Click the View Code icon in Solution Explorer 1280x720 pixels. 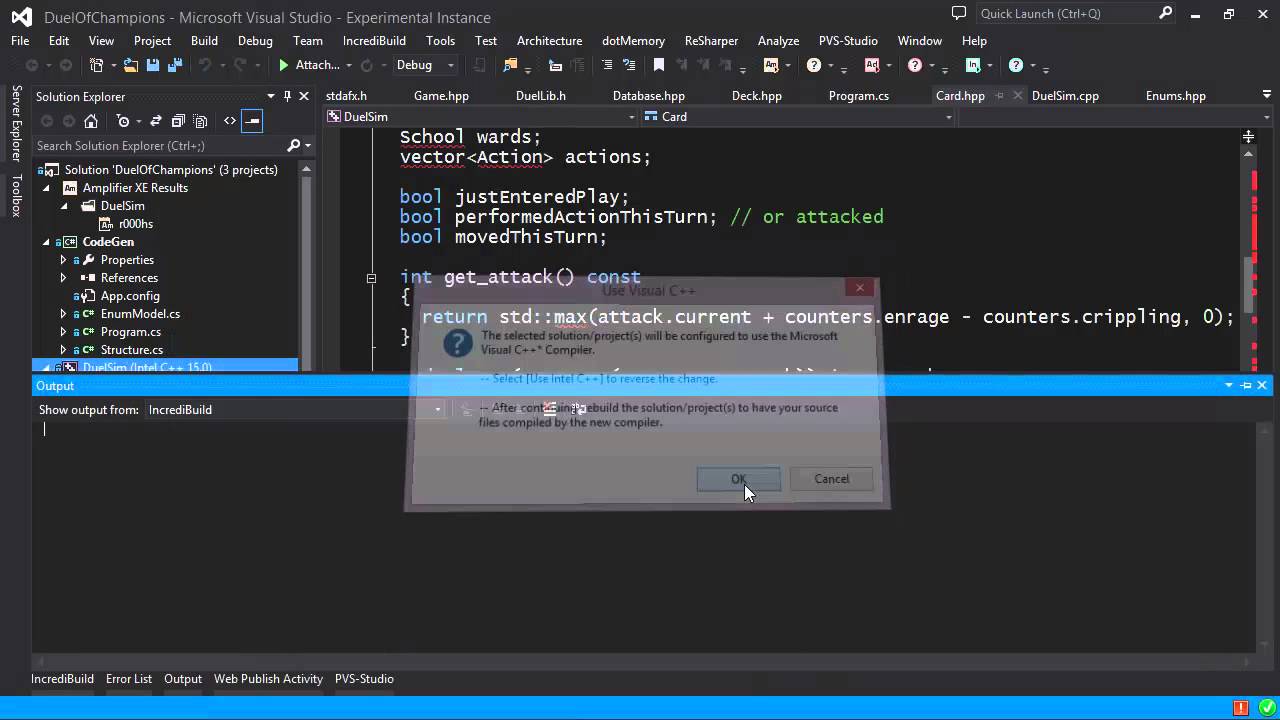pos(230,121)
